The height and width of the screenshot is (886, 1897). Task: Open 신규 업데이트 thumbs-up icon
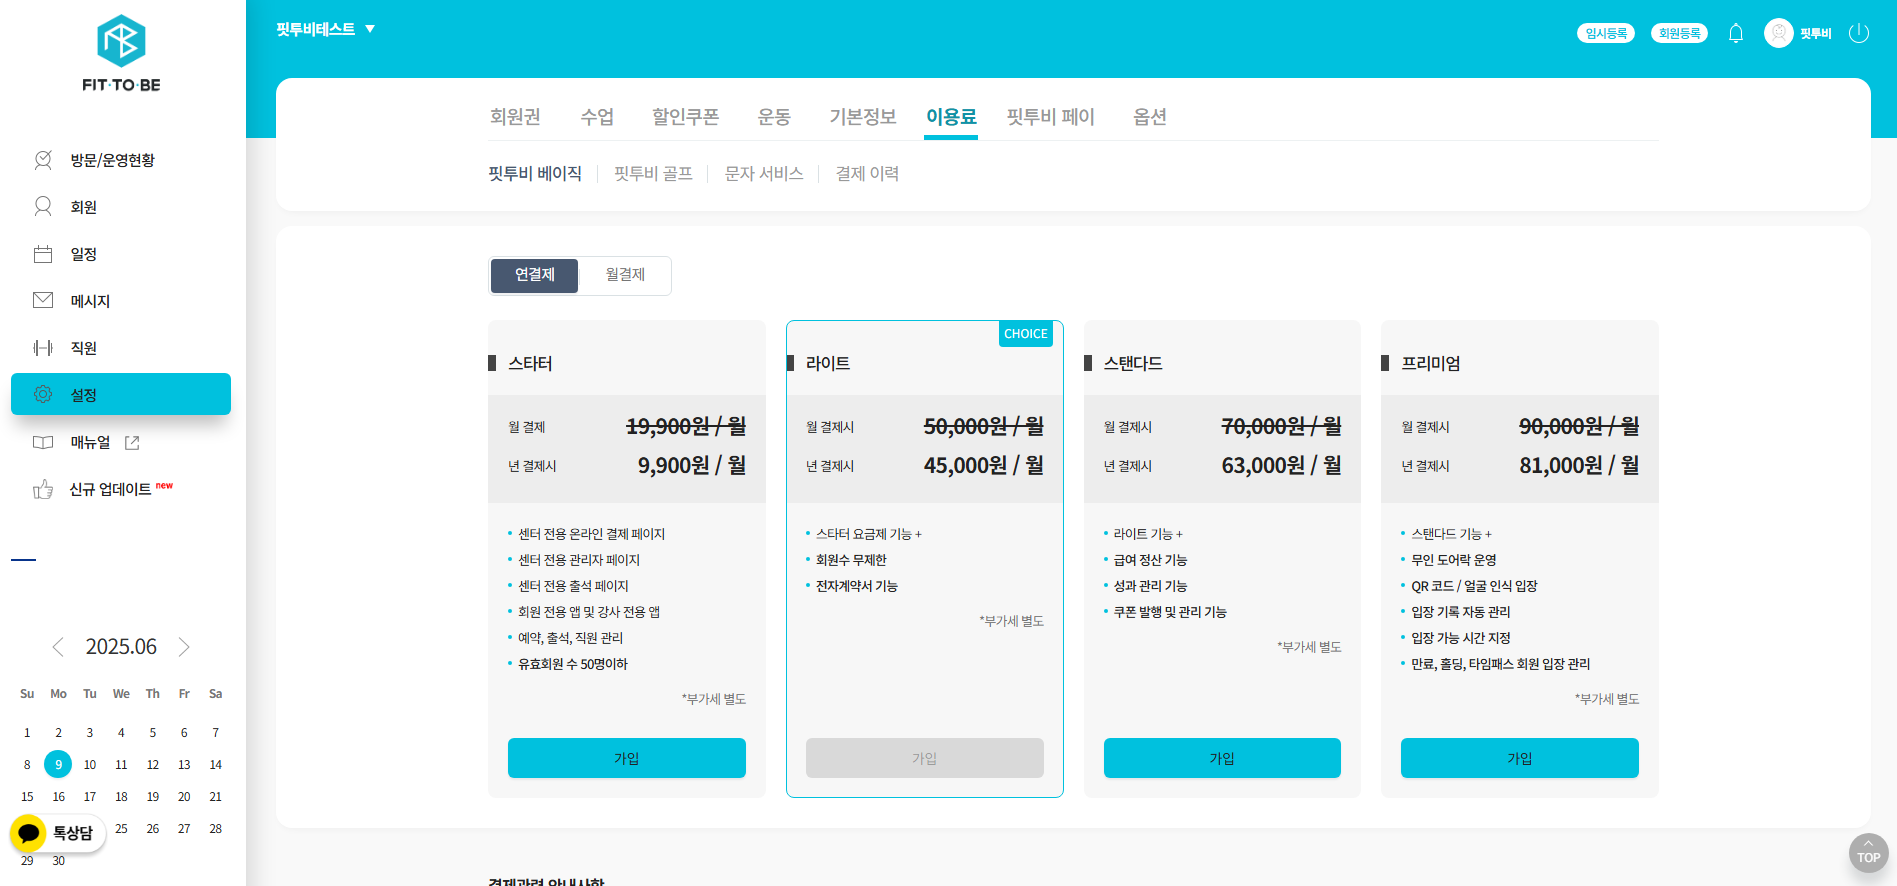pos(43,489)
